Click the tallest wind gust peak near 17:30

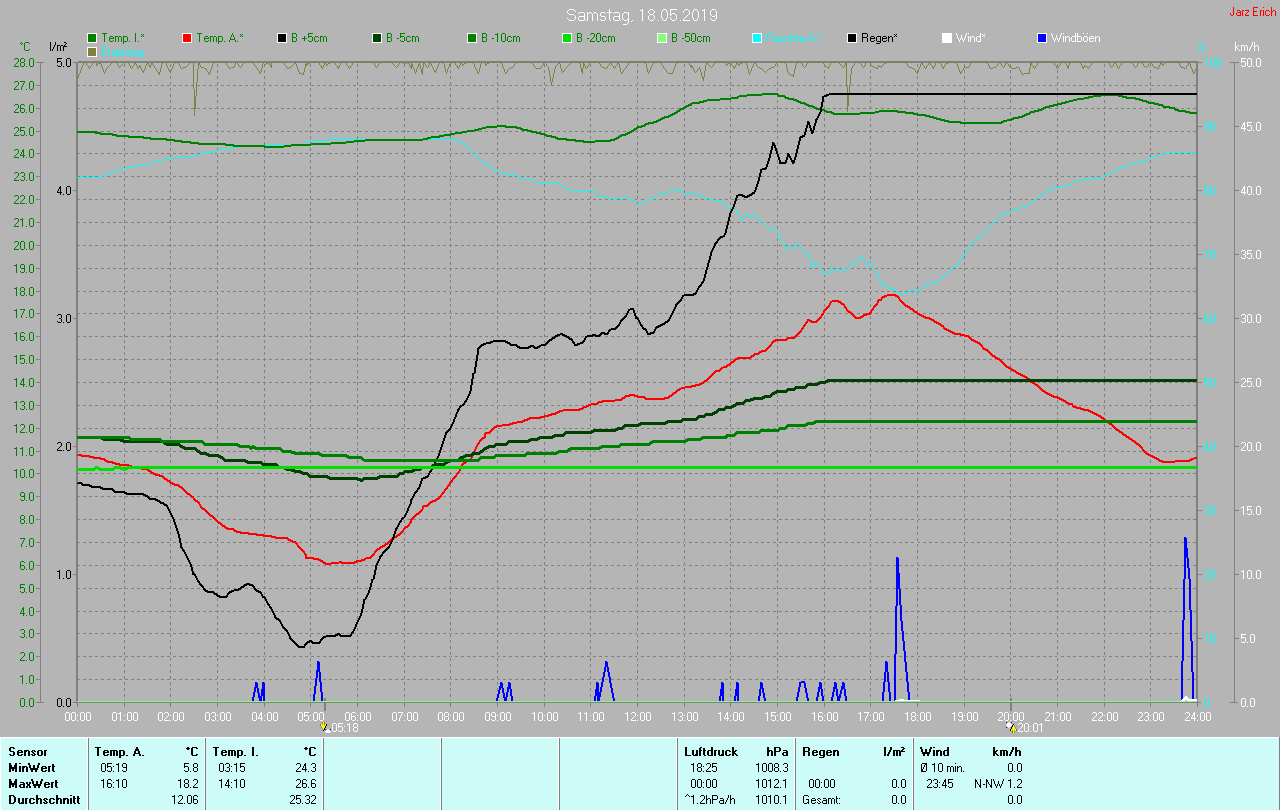897,560
